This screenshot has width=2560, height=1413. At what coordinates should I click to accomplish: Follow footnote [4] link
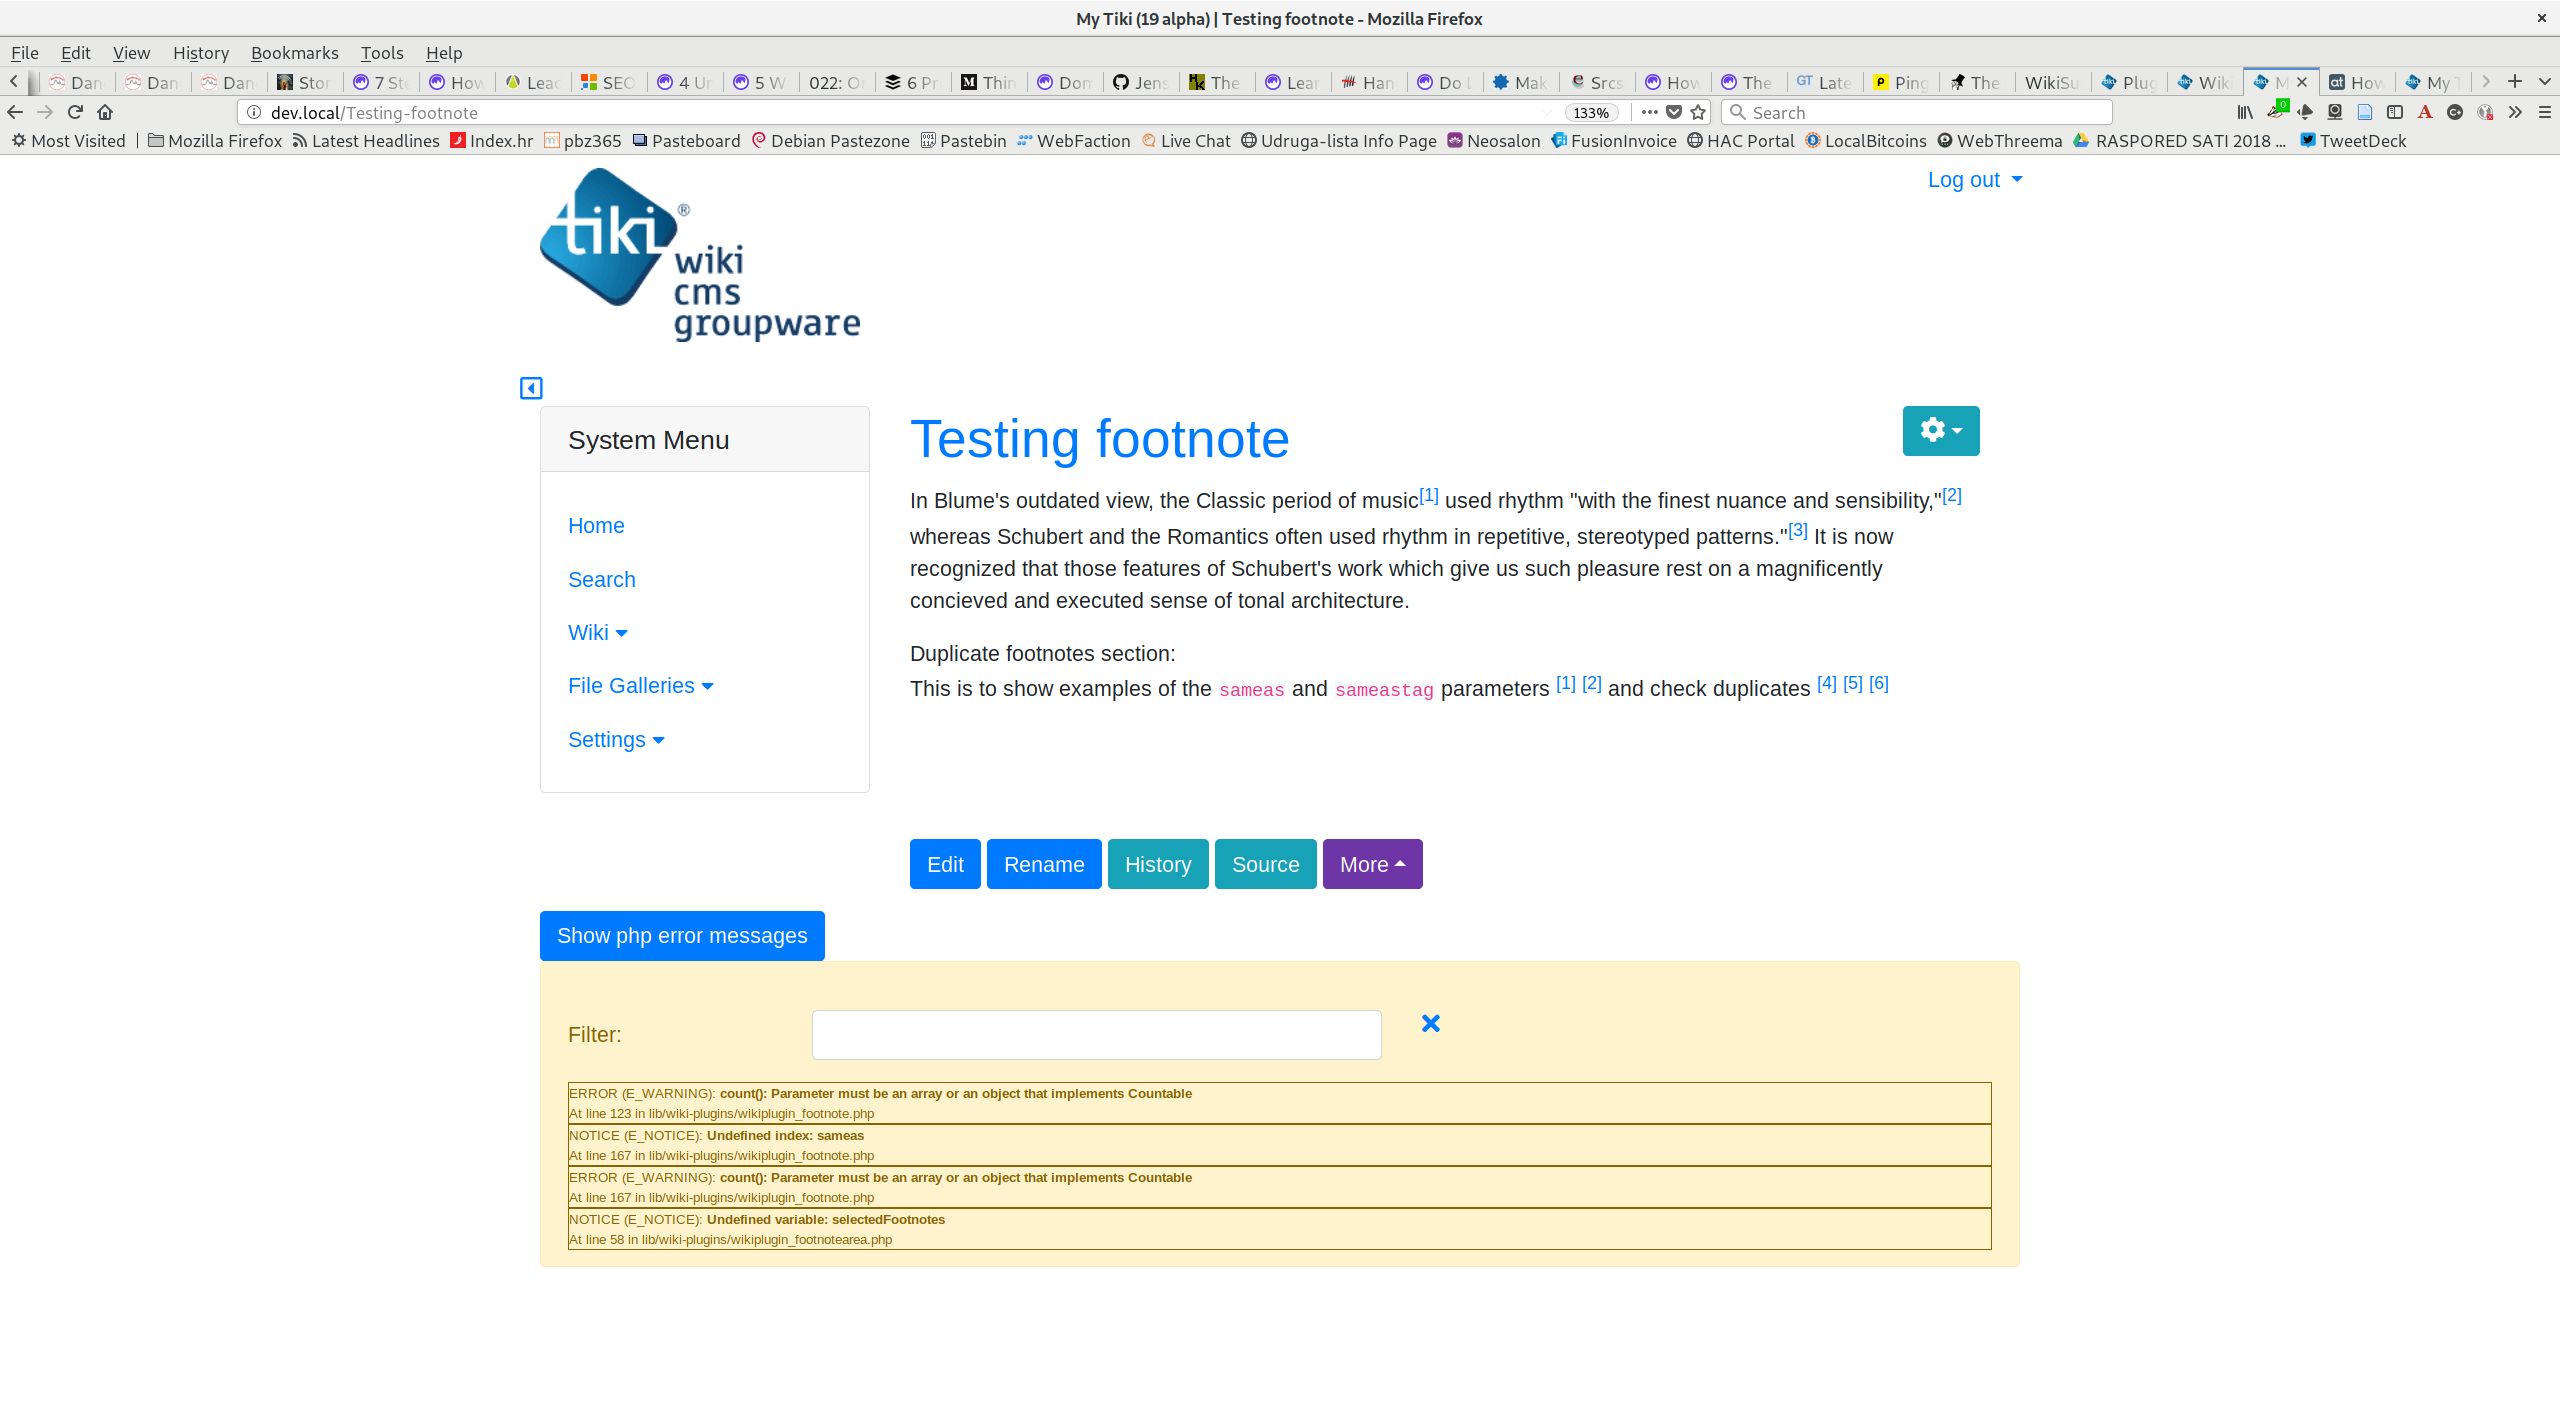point(1827,683)
